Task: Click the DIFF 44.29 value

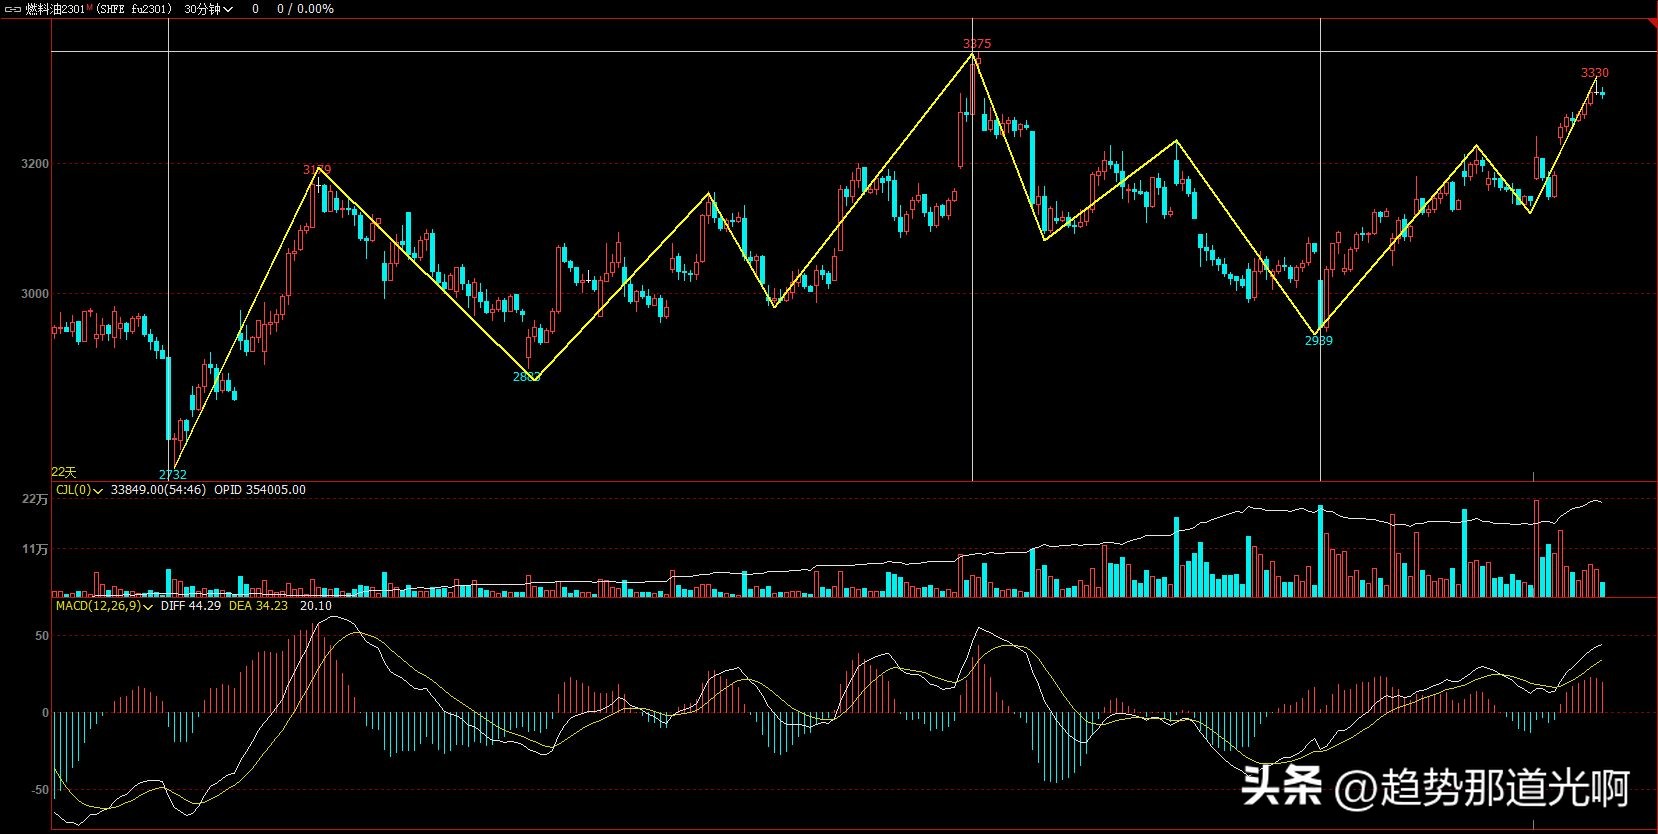Action: 191,606
